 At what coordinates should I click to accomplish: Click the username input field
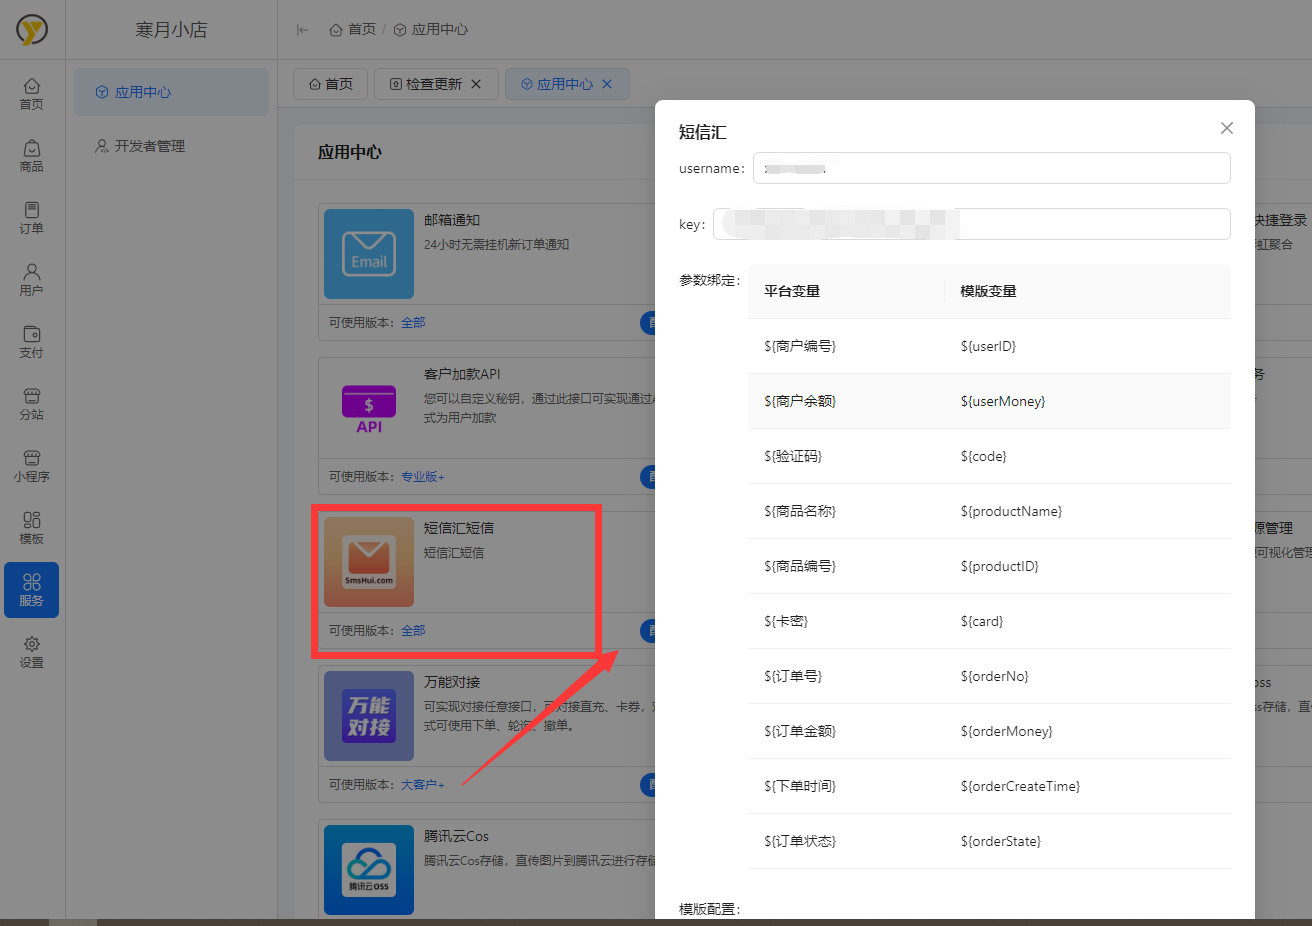coord(990,168)
